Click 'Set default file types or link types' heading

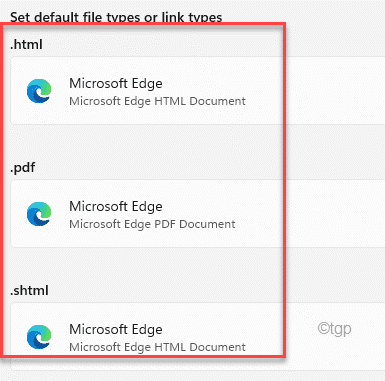tap(116, 17)
